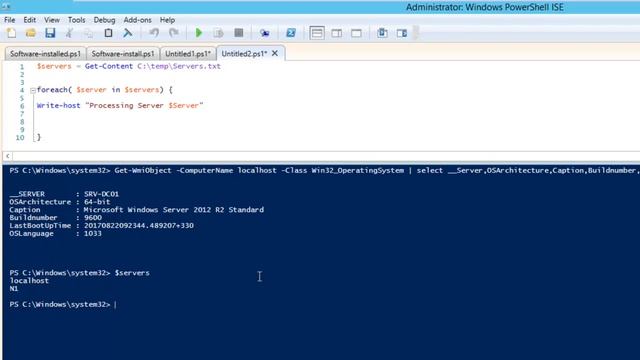Click the Start PowerShell.exe icon
The image size is (640, 360).
coord(291,33)
